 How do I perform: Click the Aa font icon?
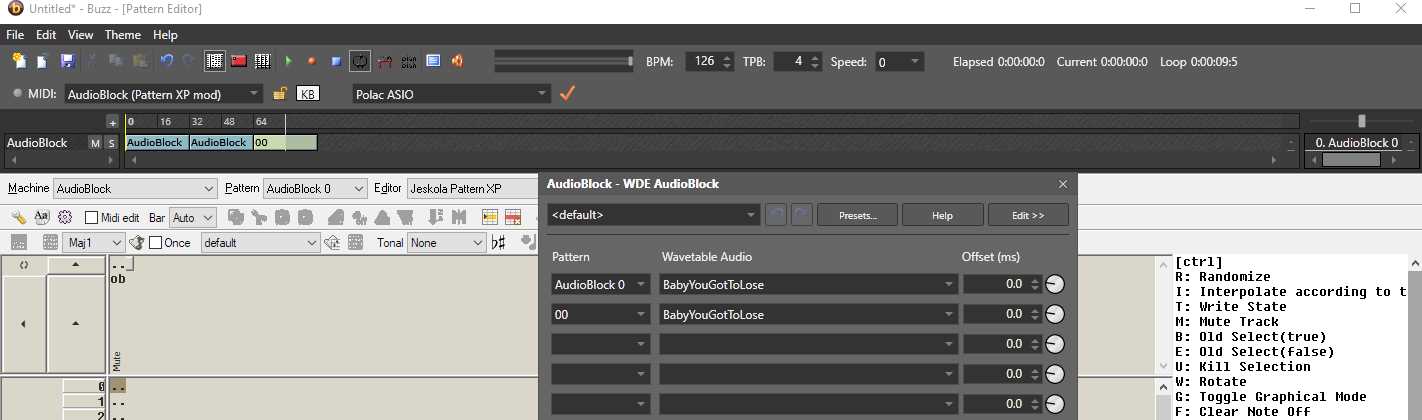coord(42,217)
